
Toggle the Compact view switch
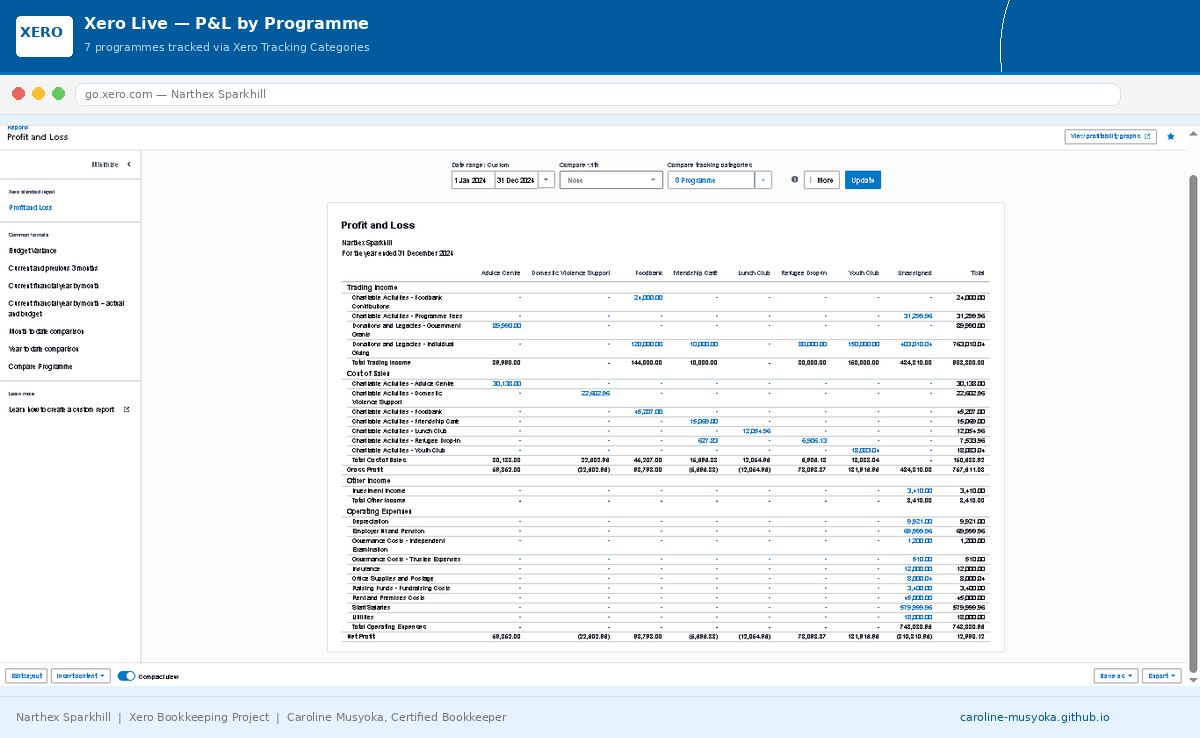126,676
